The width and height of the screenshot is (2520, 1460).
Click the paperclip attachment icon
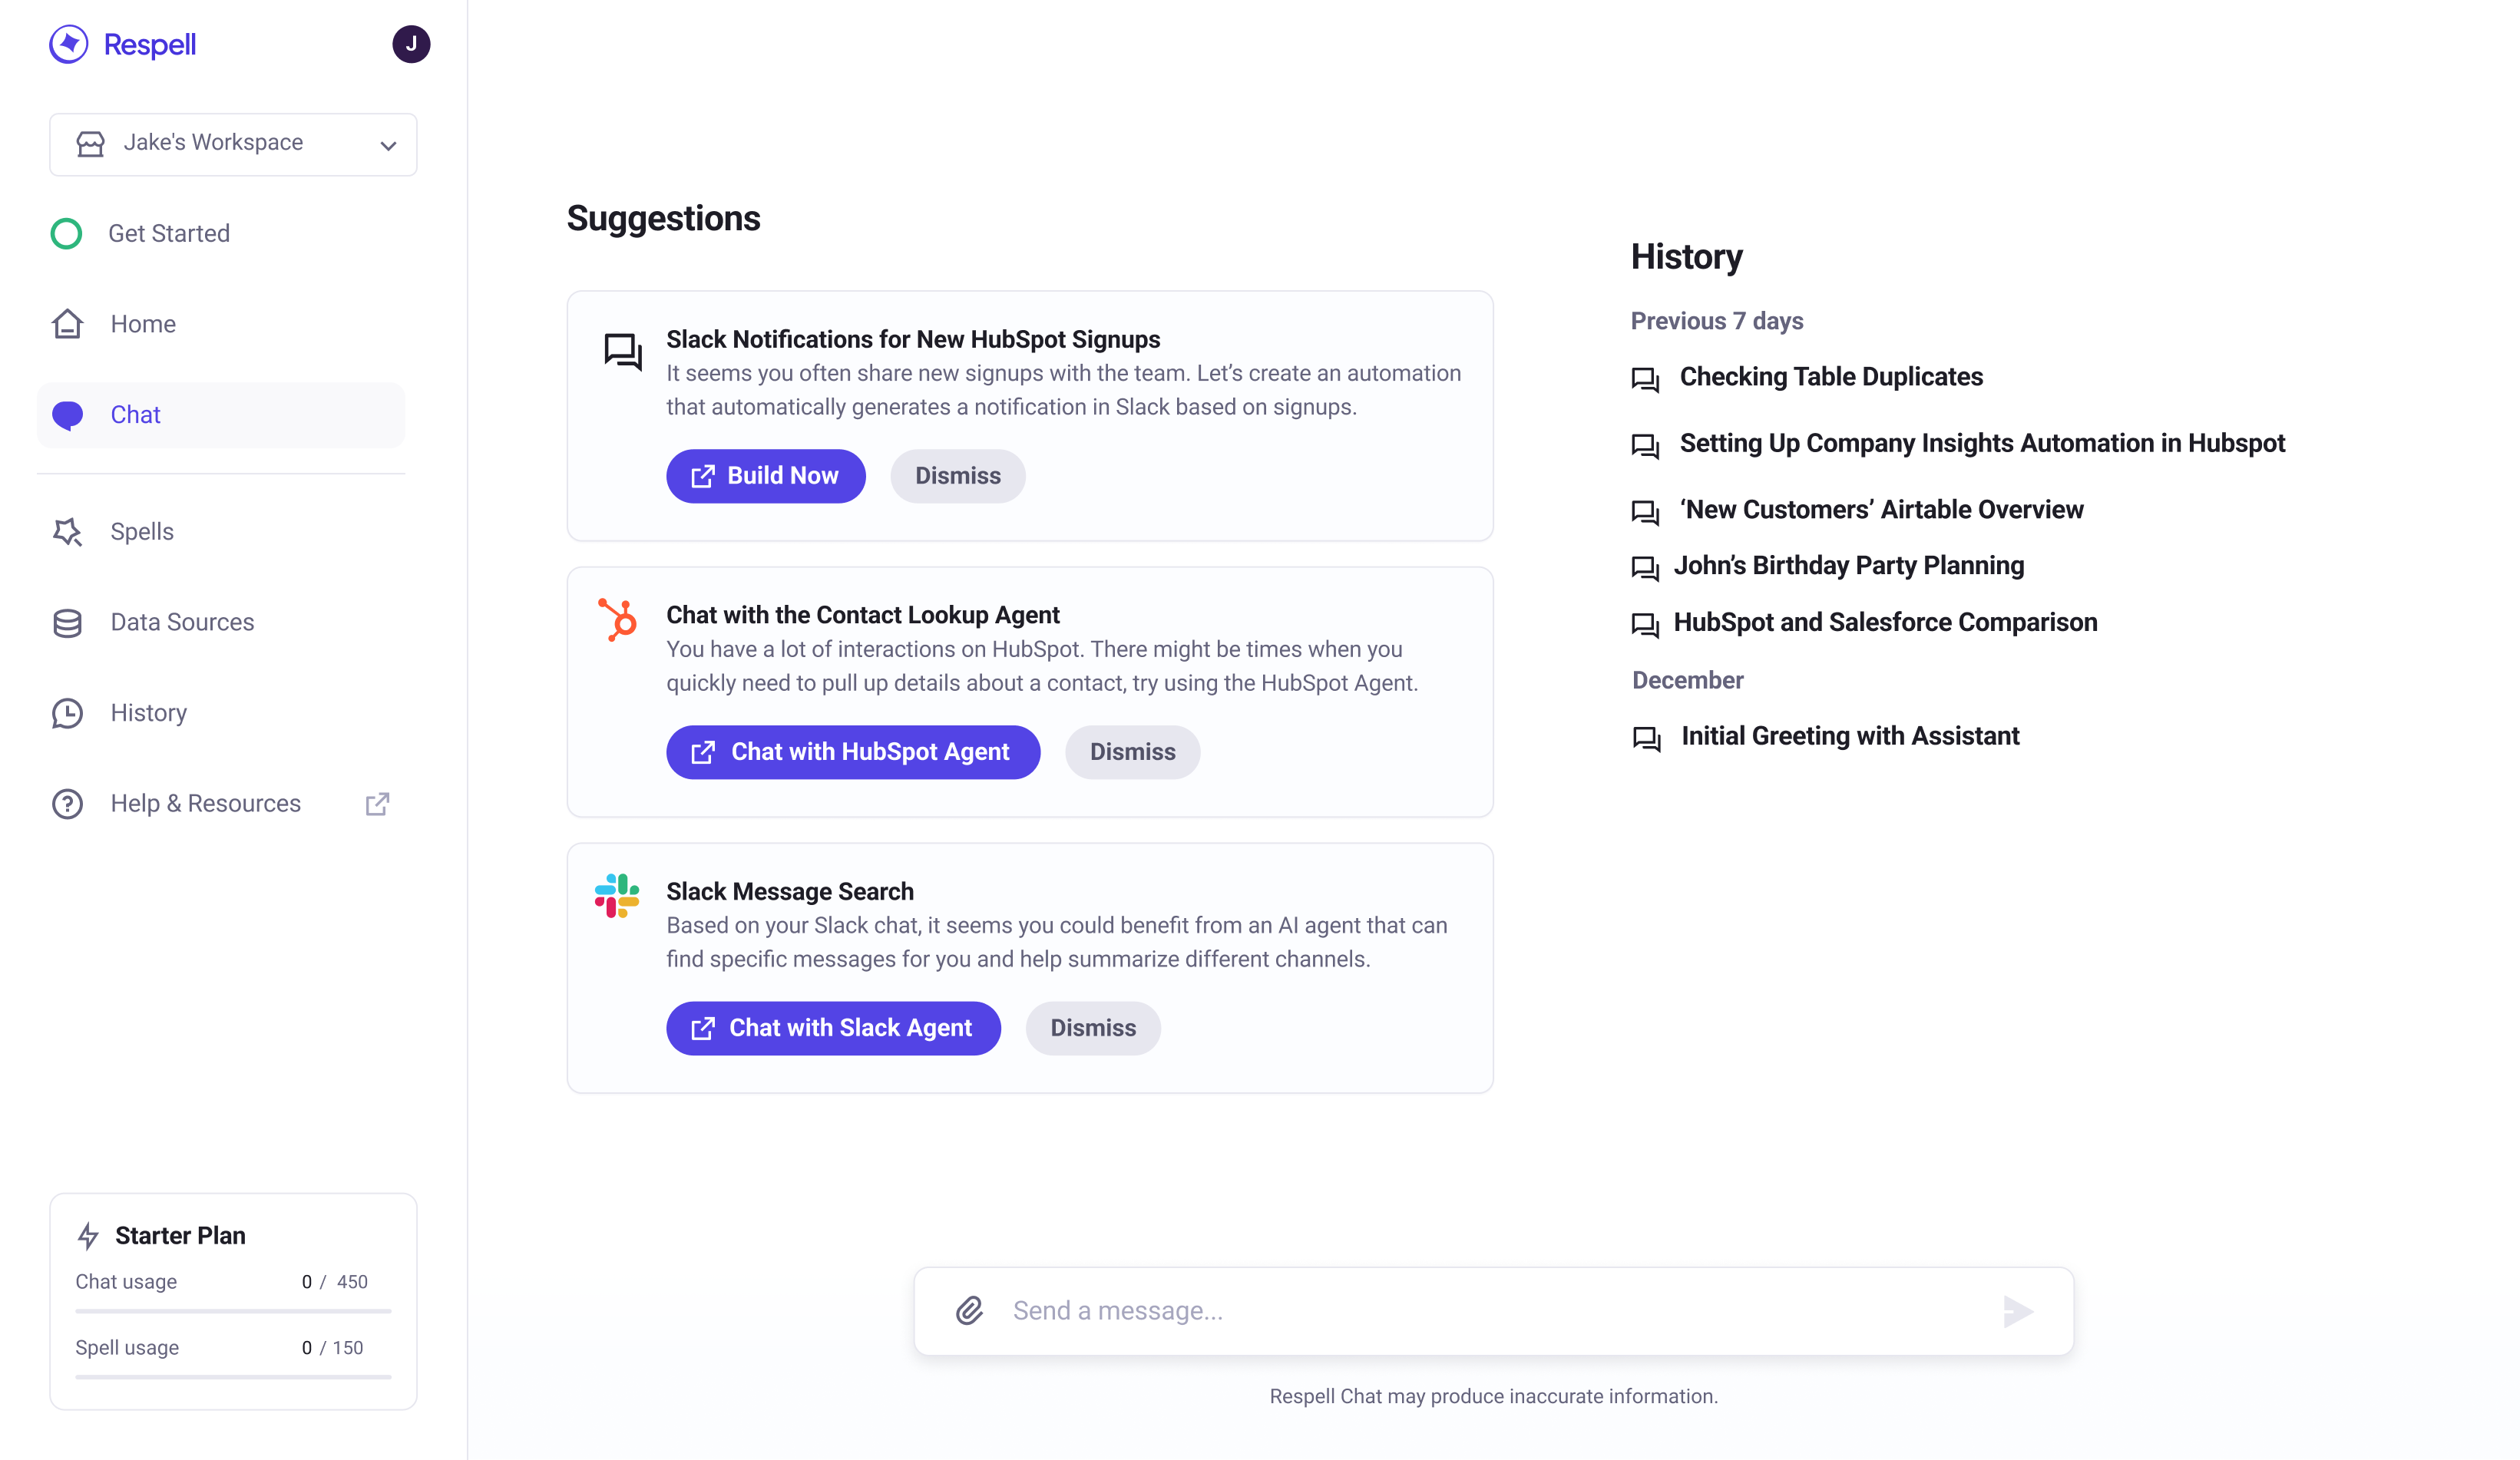tap(969, 1310)
